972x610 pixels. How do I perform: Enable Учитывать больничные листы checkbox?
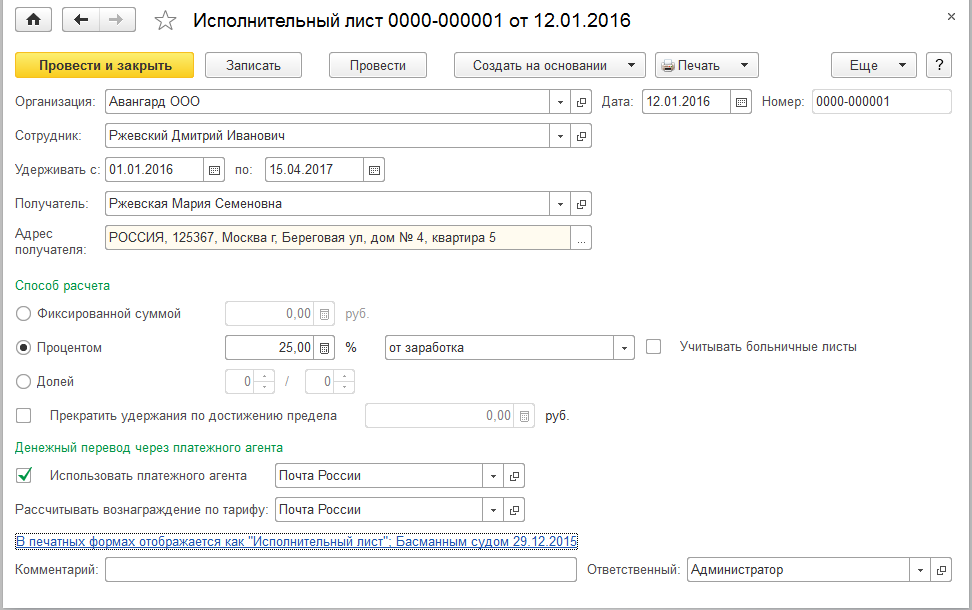click(x=653, y=347)
